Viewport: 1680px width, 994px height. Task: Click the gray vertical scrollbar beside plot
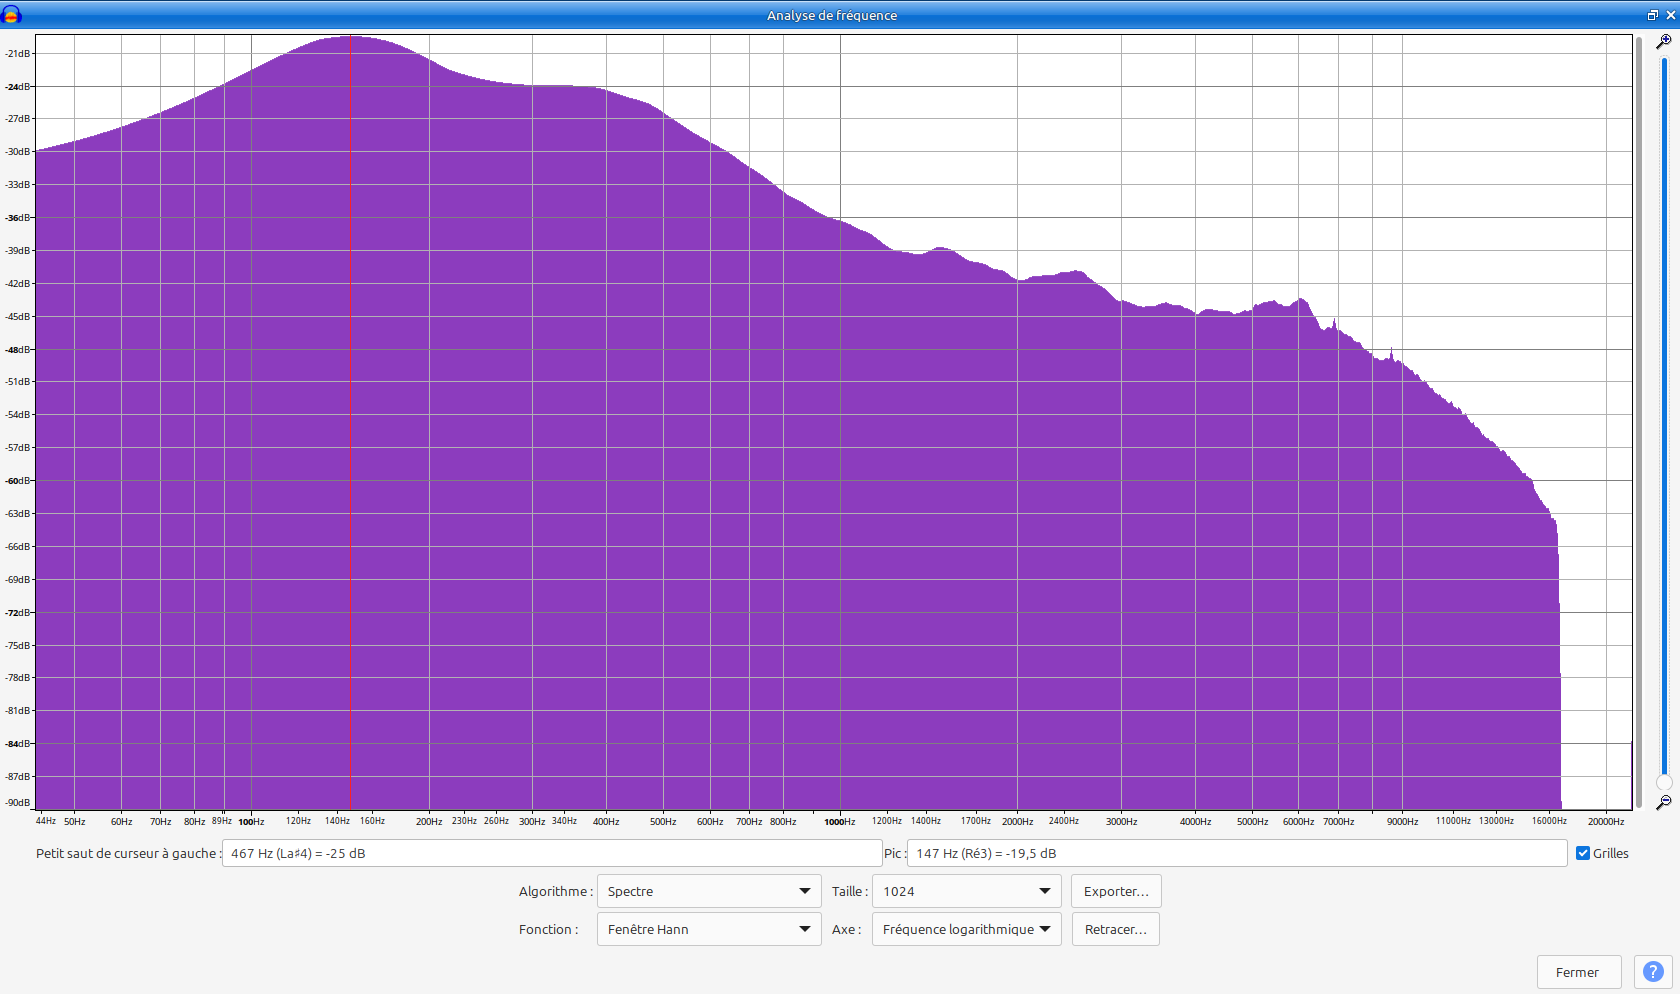coord(1640,421)
